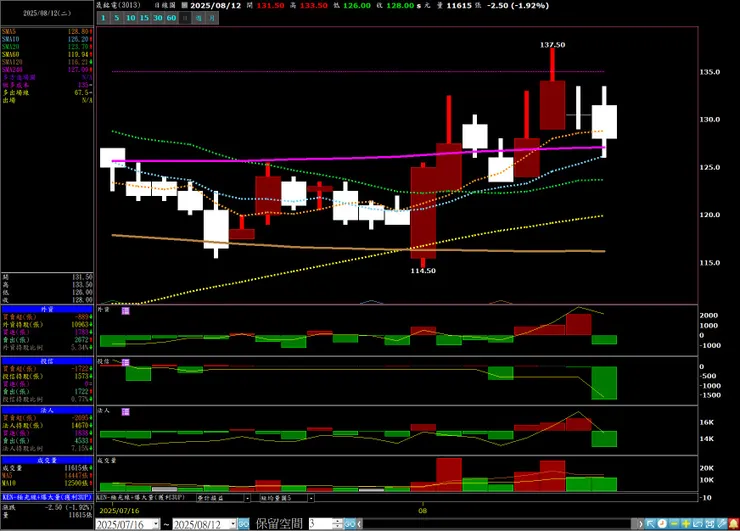The width and height of the screenshot is (740, 531).
Task: Select the cursor arrow tool icon
Action: click(650, 524)
